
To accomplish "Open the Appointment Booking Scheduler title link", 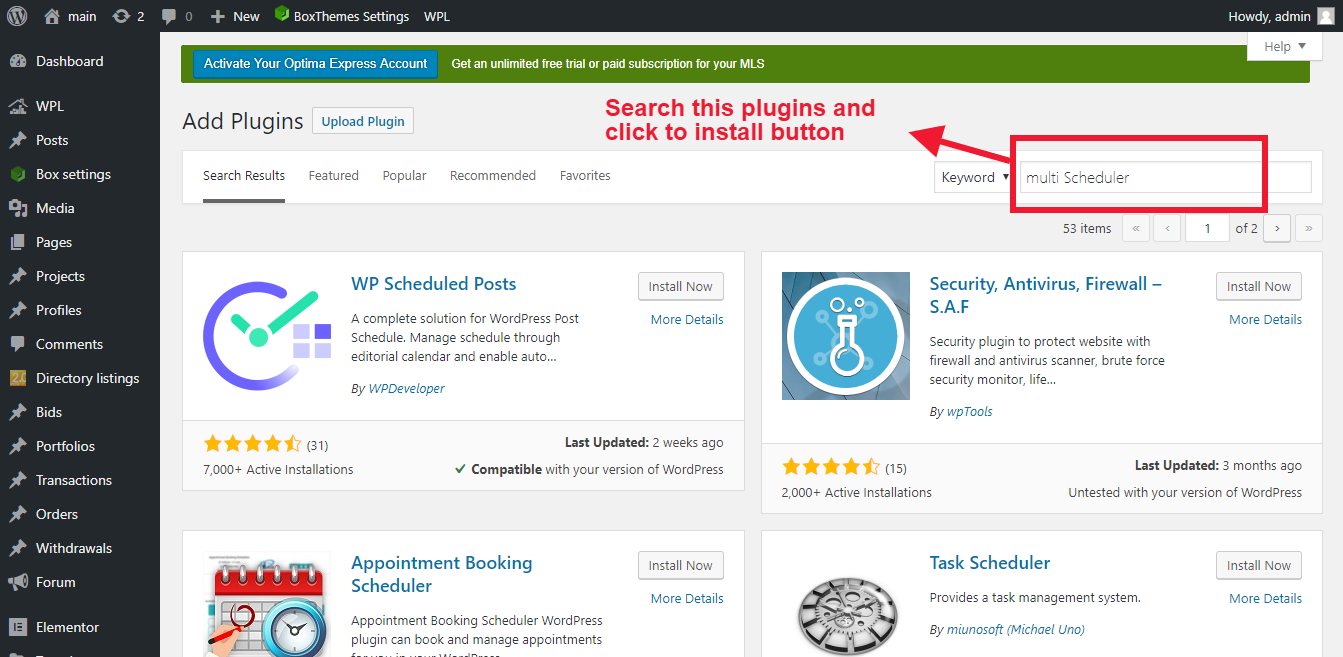I will tap(441, 574).
